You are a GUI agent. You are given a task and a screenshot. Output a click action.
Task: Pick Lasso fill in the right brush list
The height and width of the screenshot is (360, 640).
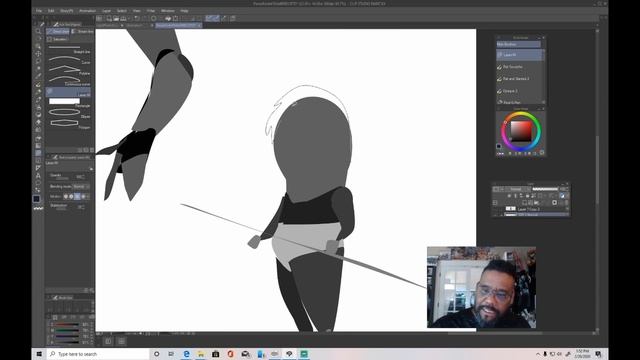pos(520,55)
